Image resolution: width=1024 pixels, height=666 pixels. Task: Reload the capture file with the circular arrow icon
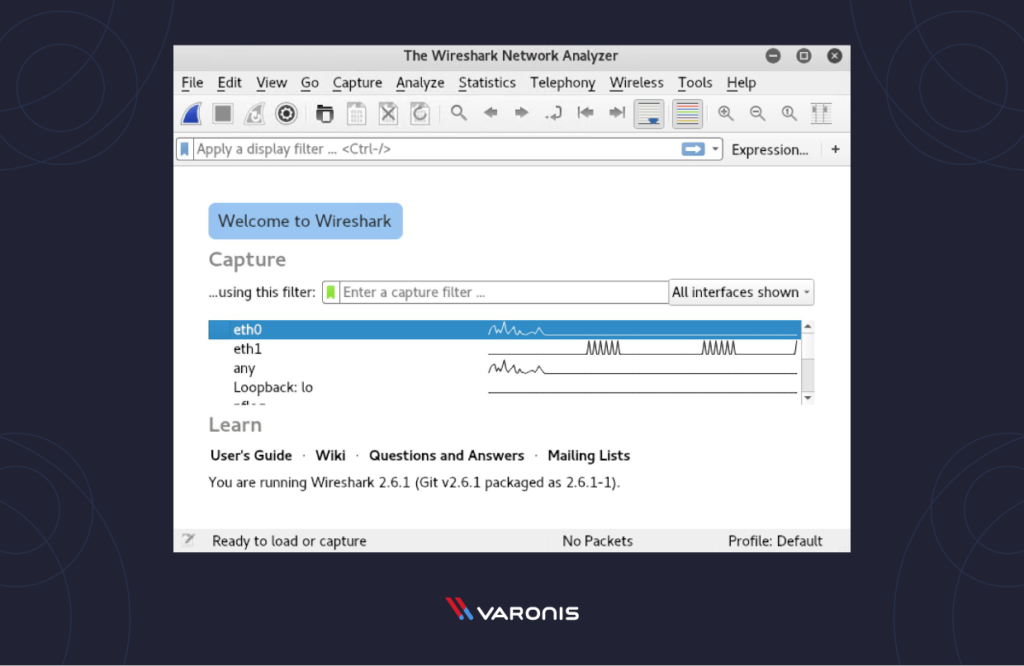click(420, 113)
